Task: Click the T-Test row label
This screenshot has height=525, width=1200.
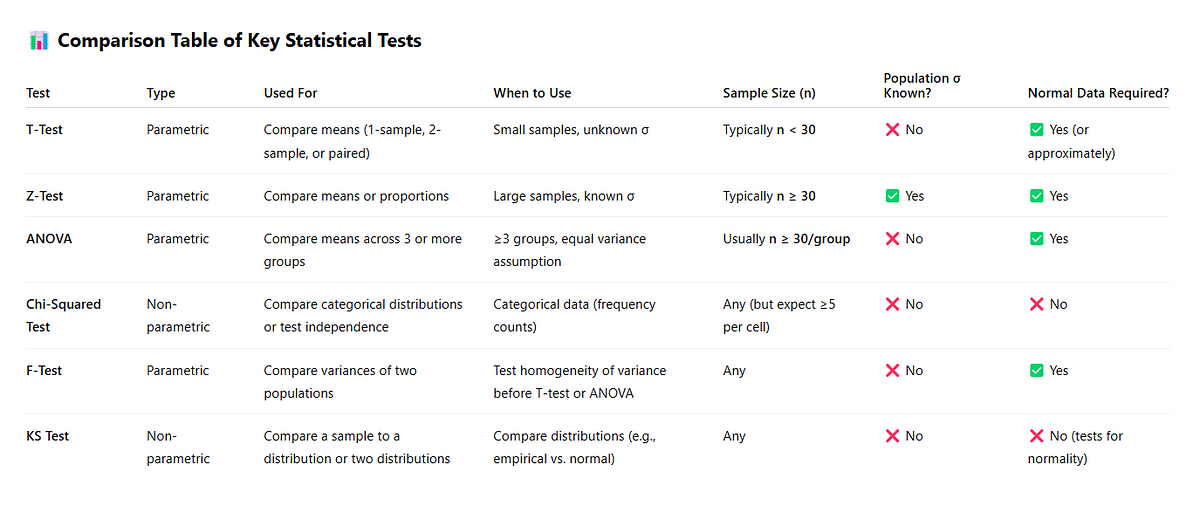Action: (x=44, y=130)
